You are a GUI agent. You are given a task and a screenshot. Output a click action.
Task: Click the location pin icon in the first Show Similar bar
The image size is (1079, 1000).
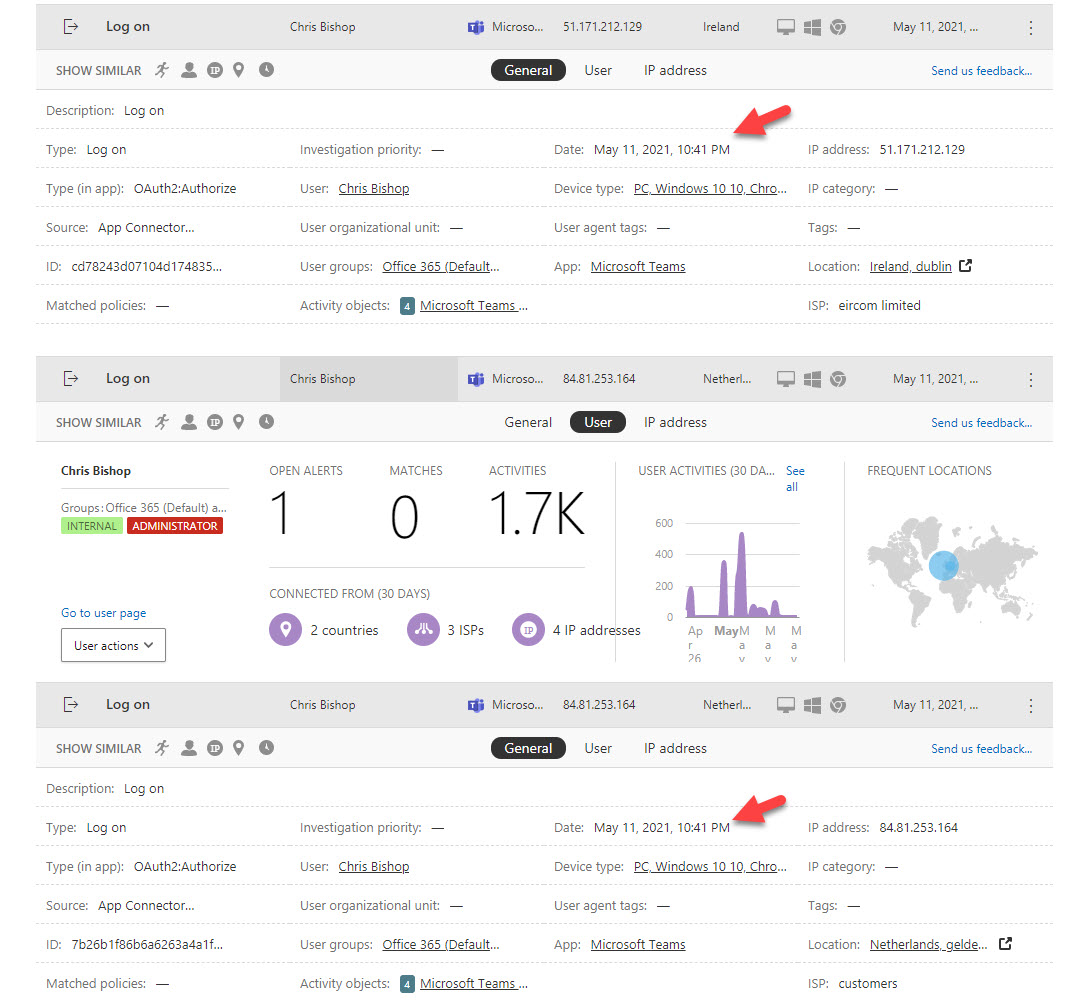click(x=239, y=70)
